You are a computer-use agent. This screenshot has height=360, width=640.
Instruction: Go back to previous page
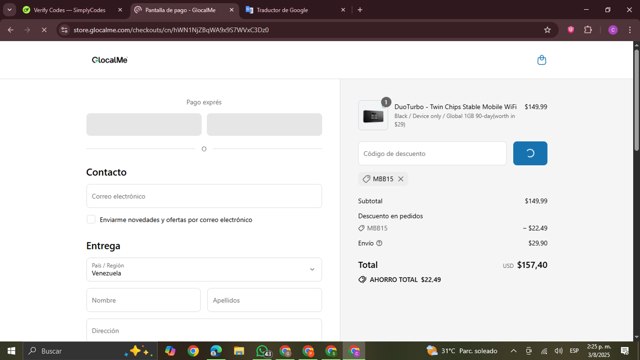(x=11, y=30)
